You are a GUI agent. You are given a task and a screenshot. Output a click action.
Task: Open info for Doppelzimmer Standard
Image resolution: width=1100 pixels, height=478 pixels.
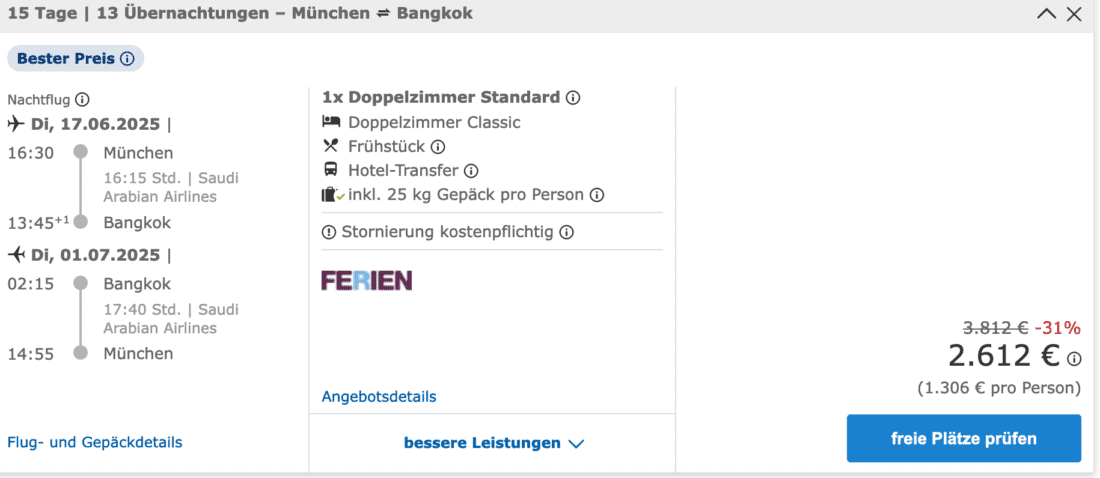click(x=573, y=98)
